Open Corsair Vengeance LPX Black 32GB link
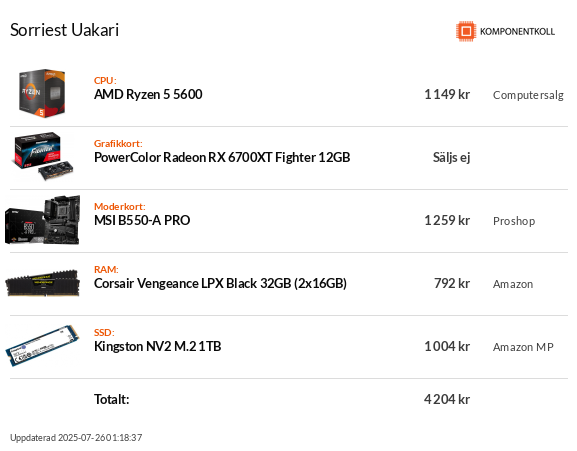The width and height of the screenshot is (577, 451). [220, 283]
